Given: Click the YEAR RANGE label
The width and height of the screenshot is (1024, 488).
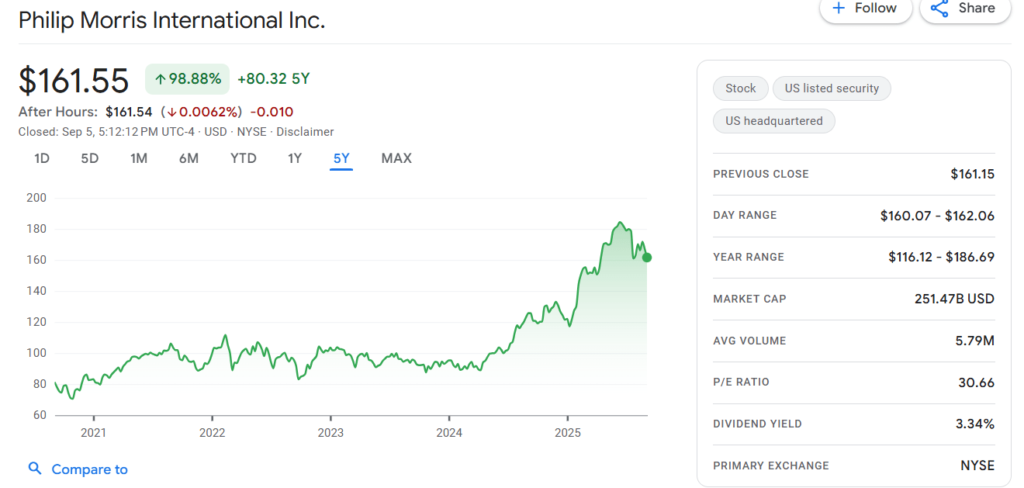Looking at the screenshot, I should [x=748, y=257].
